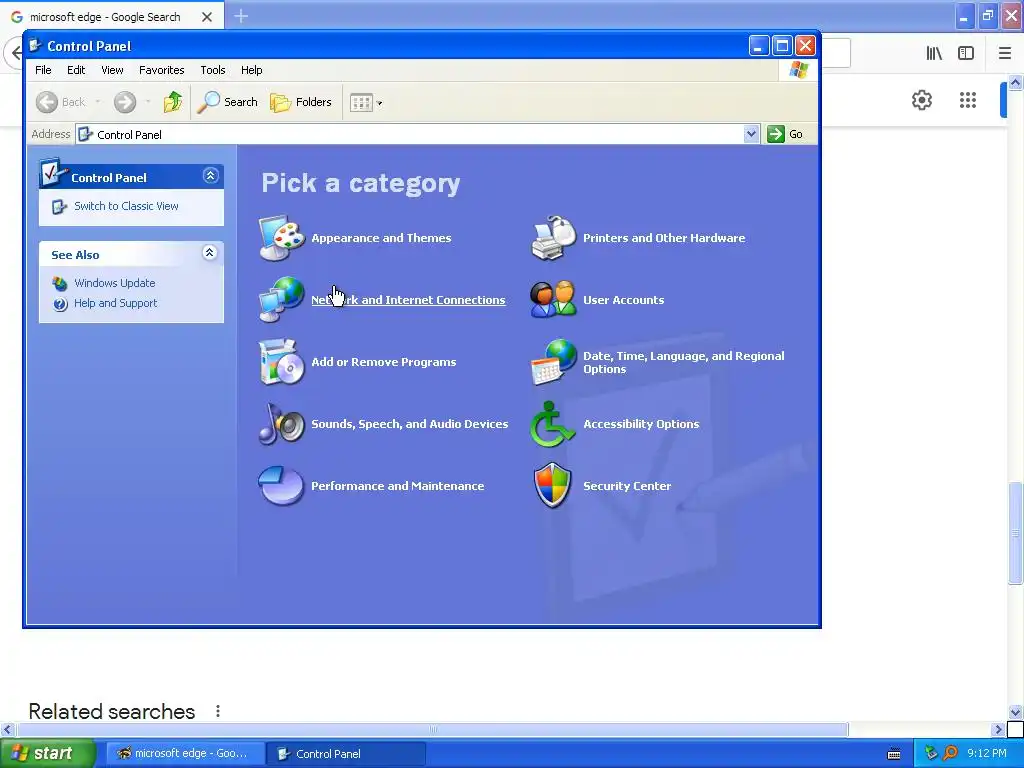Click the Search magnifier toolbar button
Screen dimensions: 1024x768
pyautogui.click(x=228, y=102)
